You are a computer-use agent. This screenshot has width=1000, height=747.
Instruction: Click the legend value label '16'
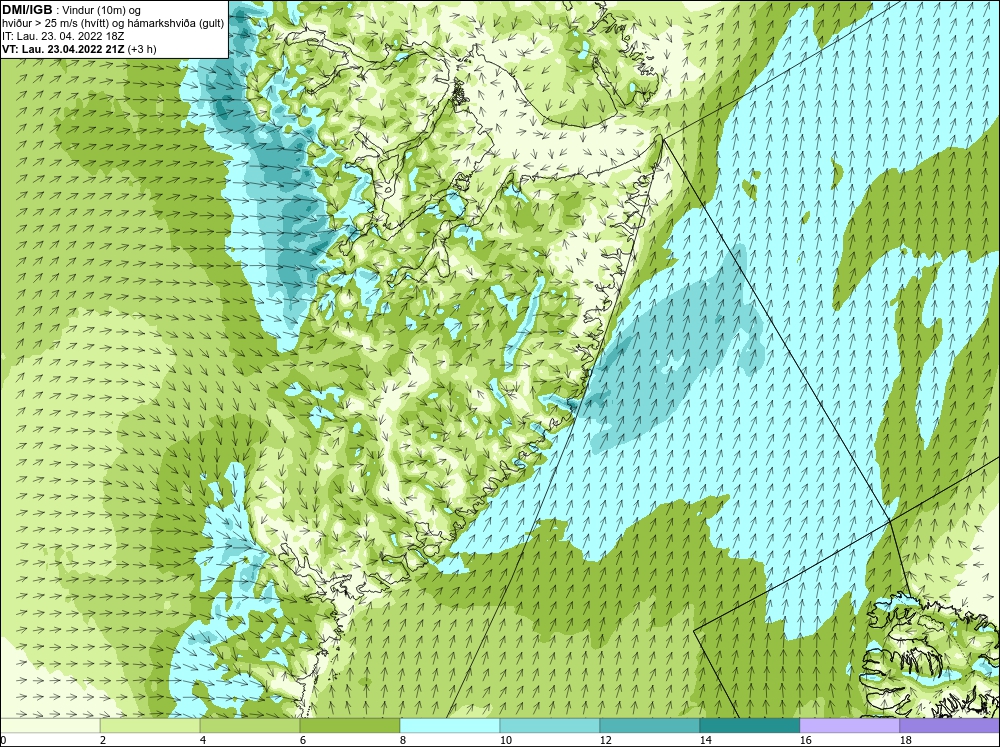pos(805,740)
